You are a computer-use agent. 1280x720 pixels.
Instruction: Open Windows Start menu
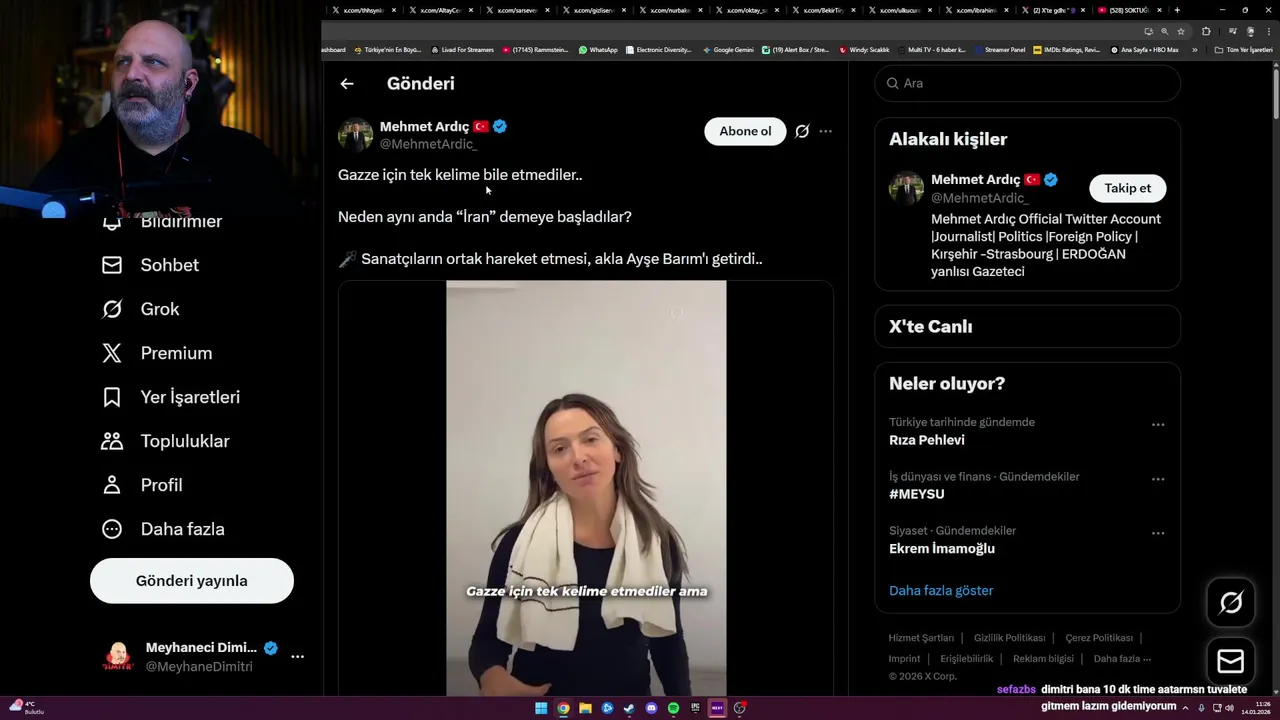point(541,708)
